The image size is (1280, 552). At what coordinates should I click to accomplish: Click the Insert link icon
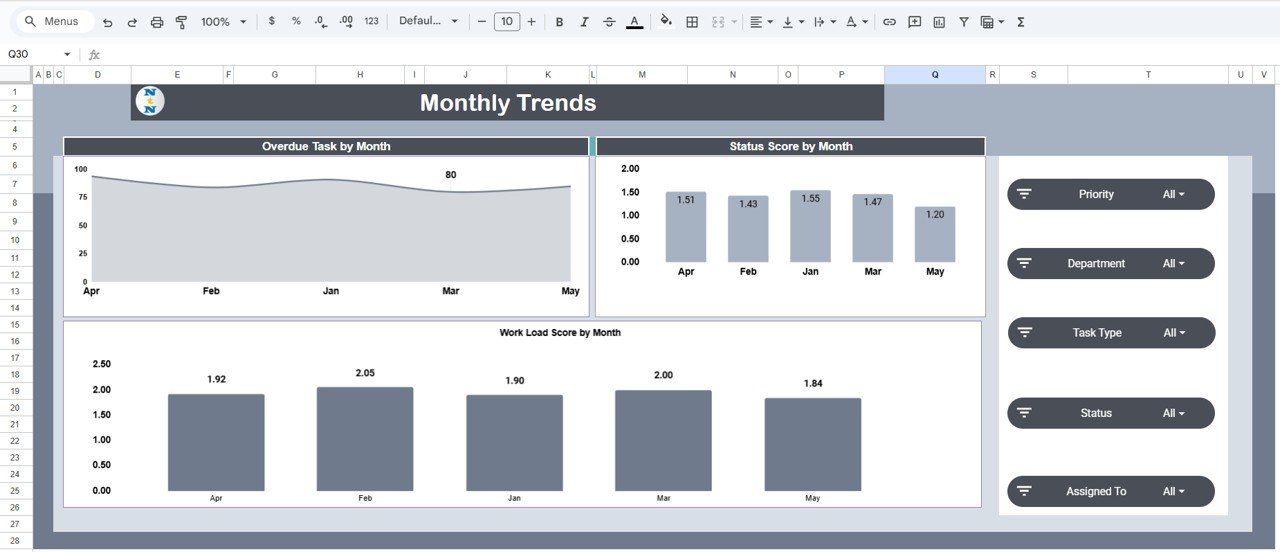(889, 22)
